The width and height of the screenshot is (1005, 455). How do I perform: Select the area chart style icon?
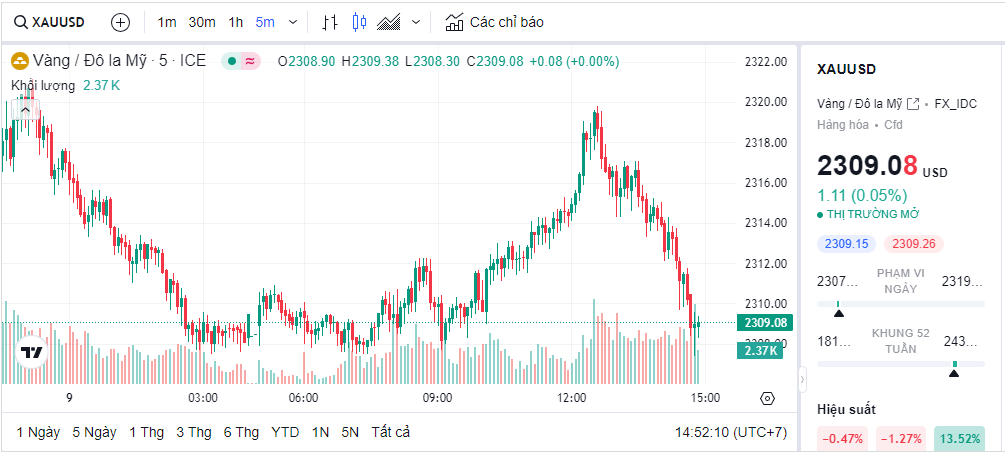tap(390, 22)
